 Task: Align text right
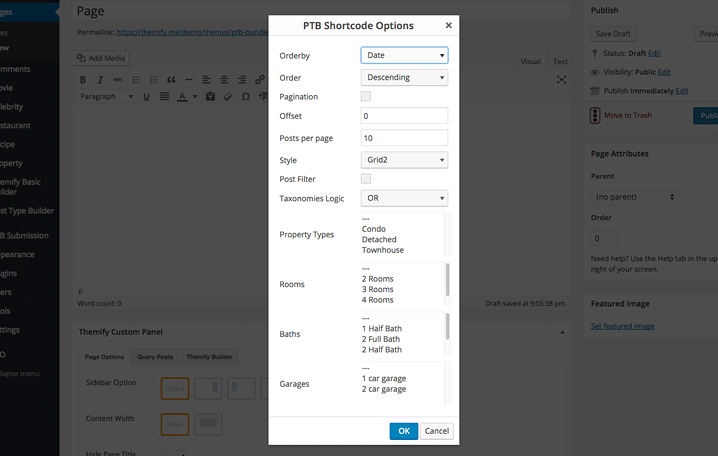point(242,80)
